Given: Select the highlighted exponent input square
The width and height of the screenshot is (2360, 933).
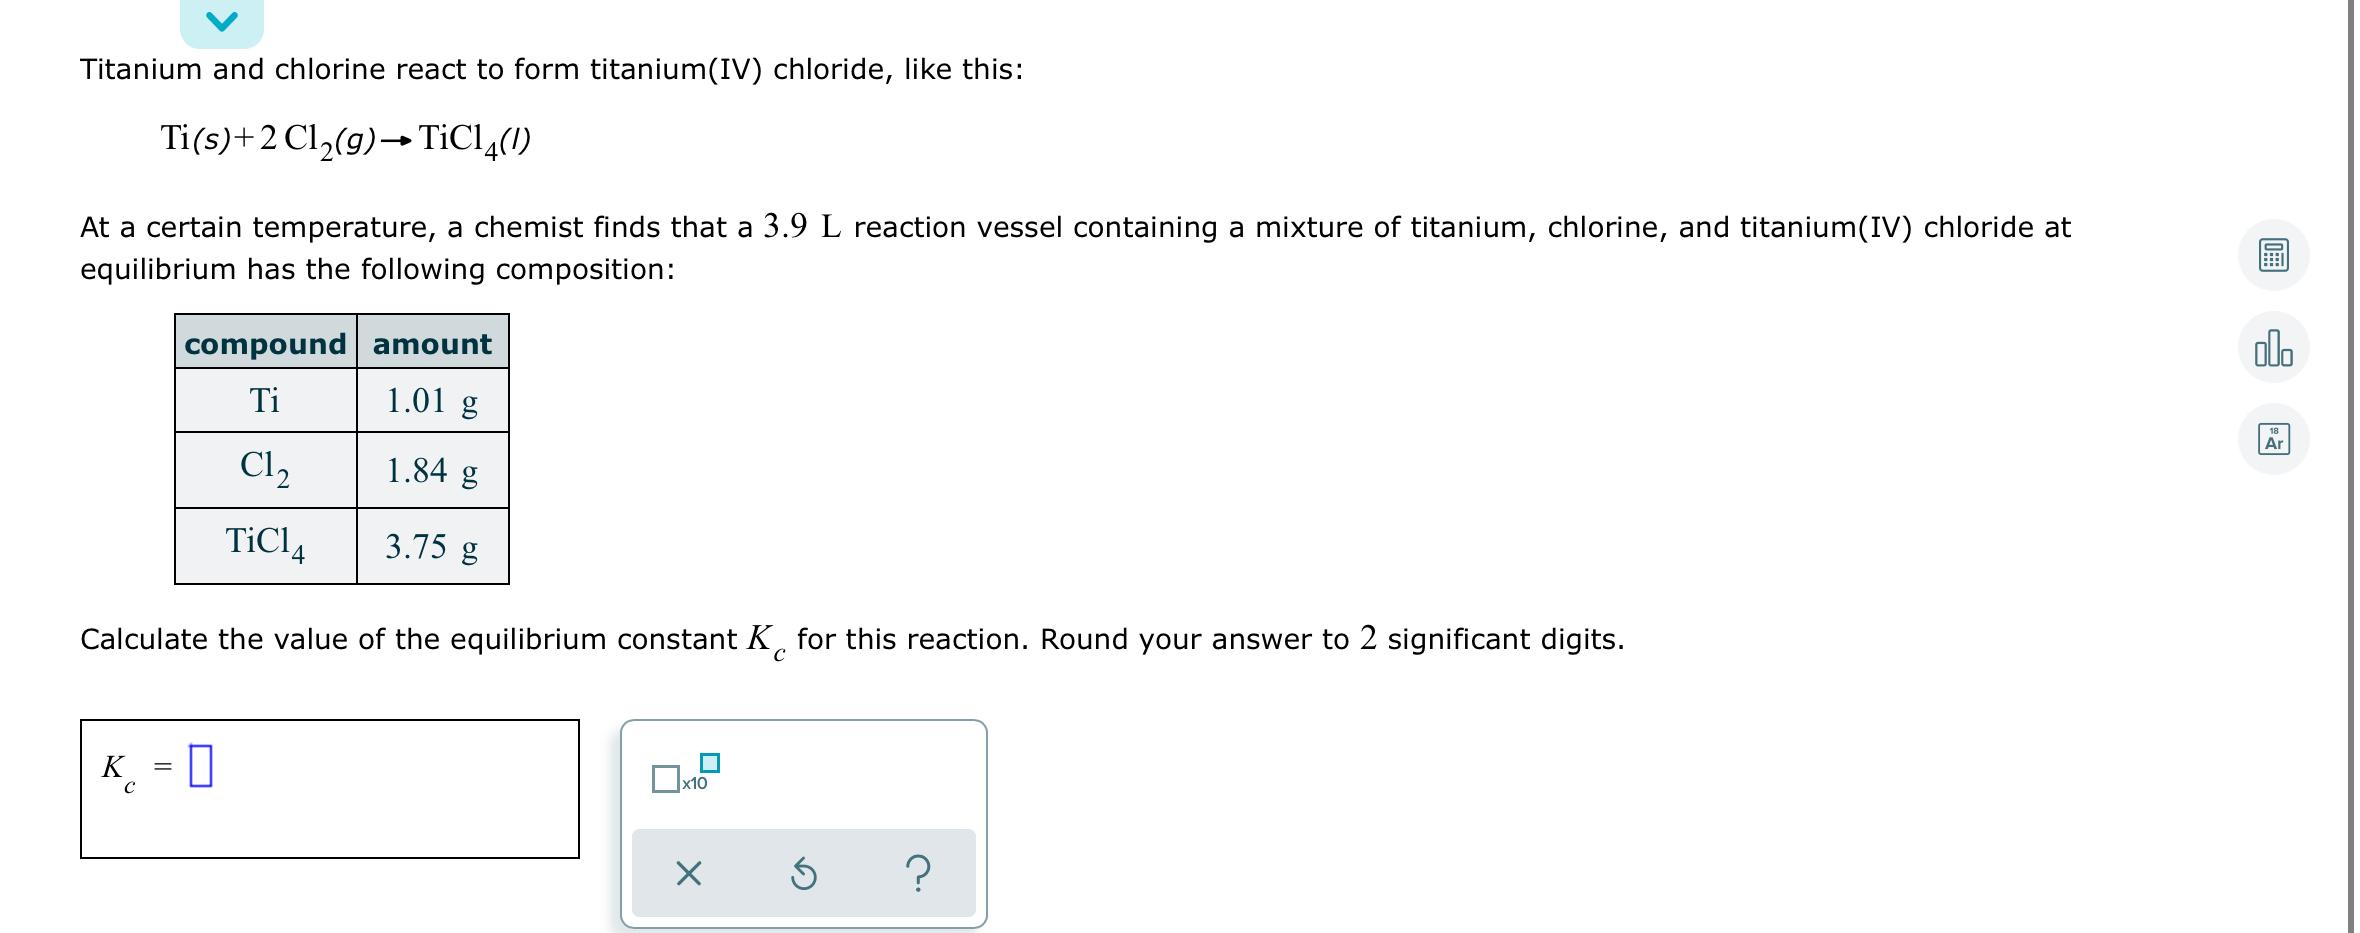Looking at the screenshot, I should pos(709,762).
